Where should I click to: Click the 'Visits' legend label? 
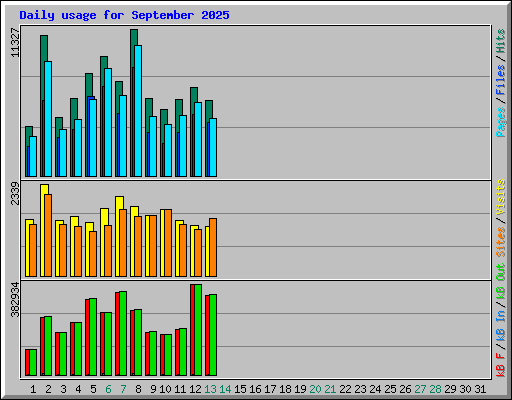tap(500, 197)
